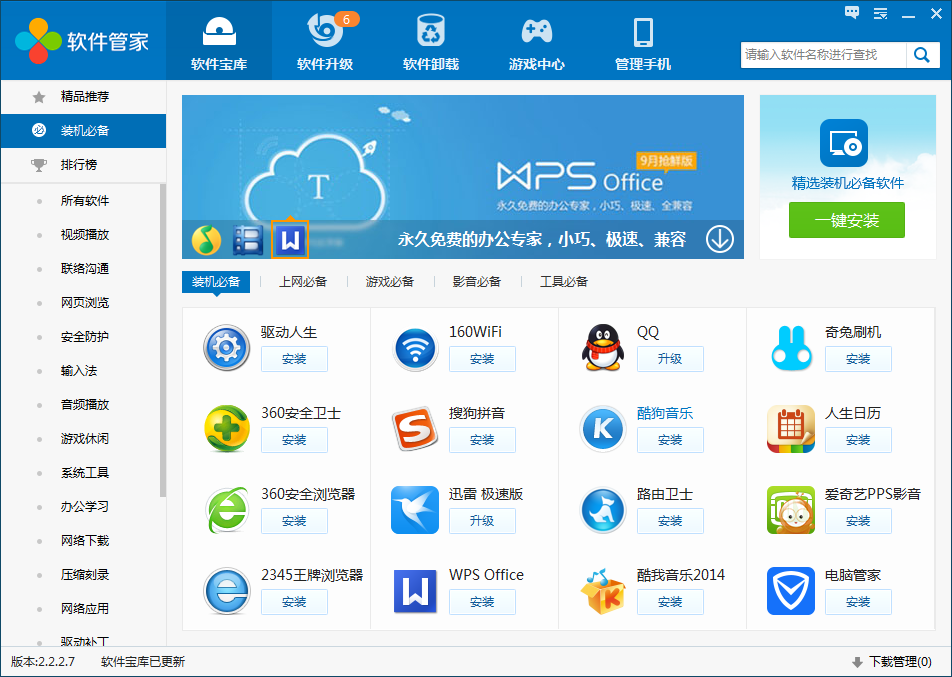Click the 人生日历 calendar icon

tap(791, 429)
